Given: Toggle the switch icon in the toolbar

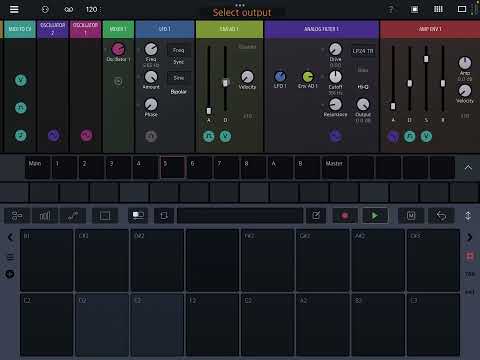Looking at the screenshot, I should tap(138, 215).
